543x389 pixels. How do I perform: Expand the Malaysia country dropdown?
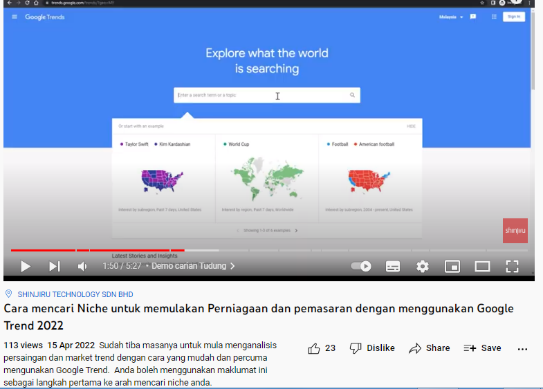451,17
